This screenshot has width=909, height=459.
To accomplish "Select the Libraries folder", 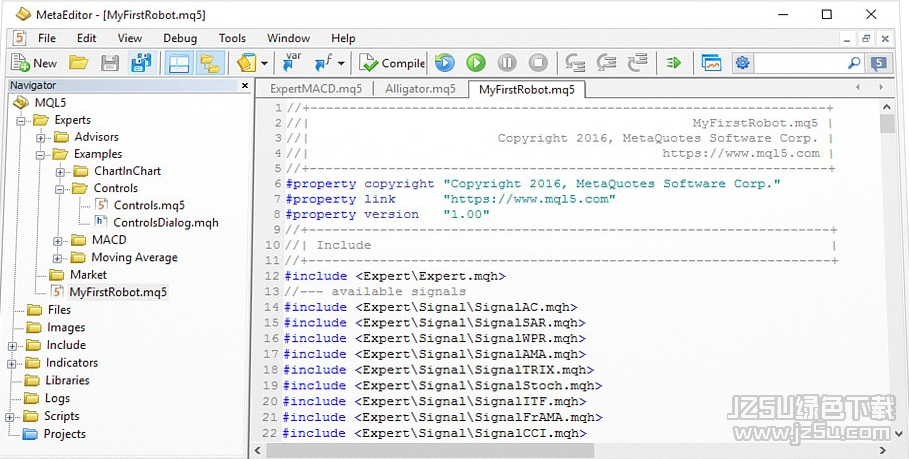I will coord(67,380).
